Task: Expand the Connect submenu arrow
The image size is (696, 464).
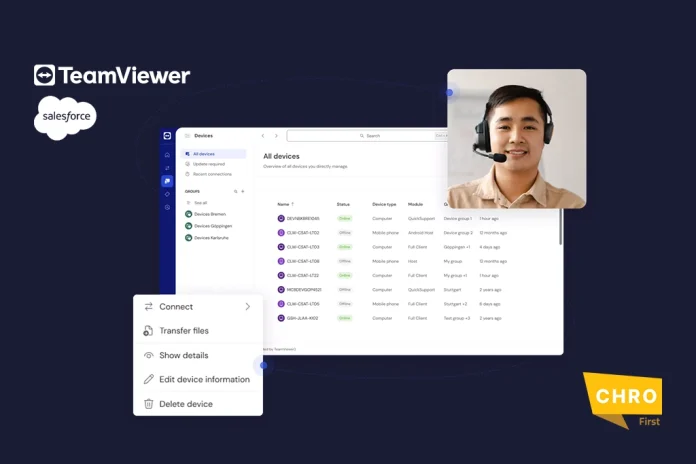Action: coord(247,307)
